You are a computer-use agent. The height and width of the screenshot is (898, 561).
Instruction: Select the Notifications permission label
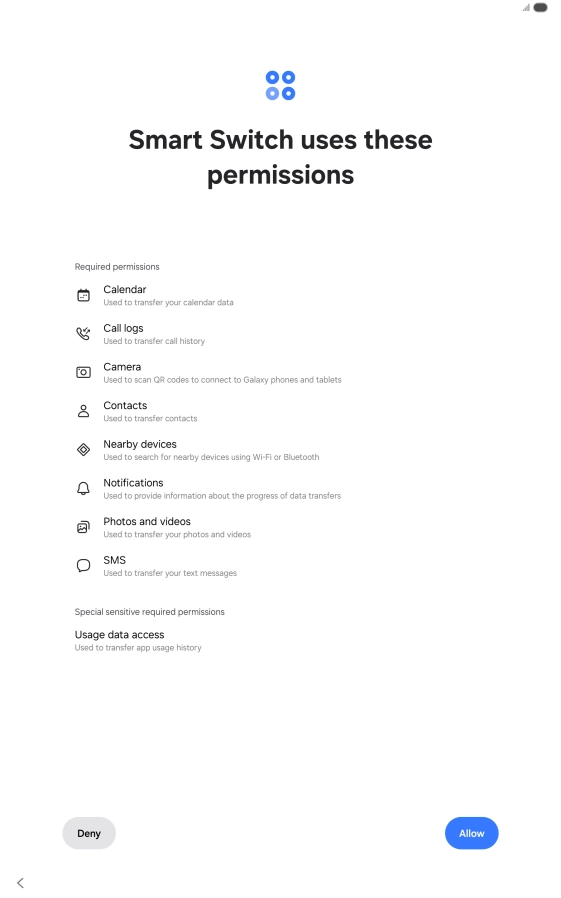click(x=133, y=483)
